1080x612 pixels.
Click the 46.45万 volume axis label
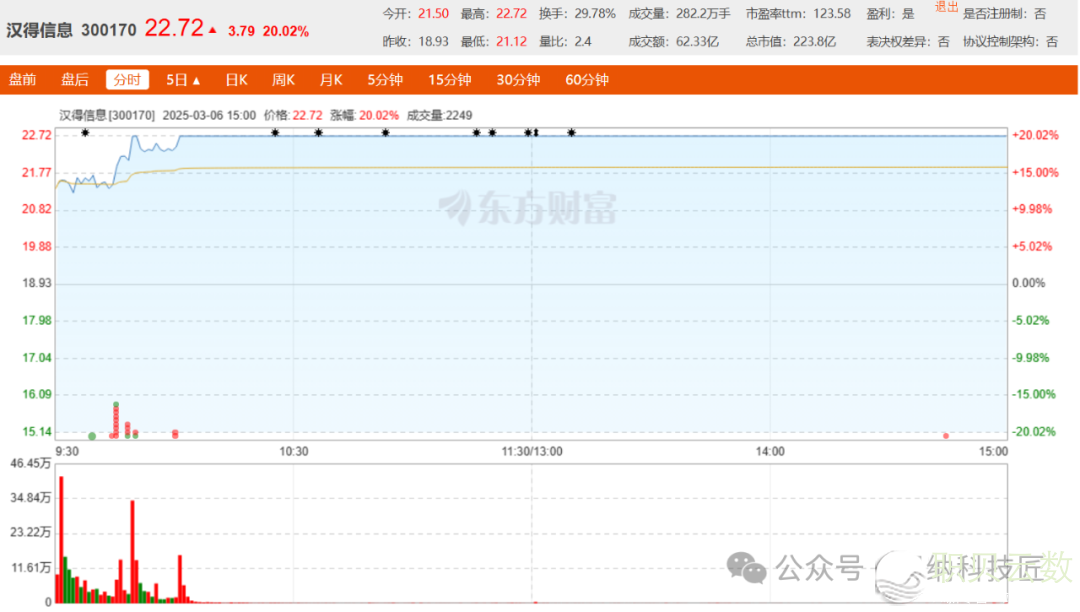pos(30,463)
